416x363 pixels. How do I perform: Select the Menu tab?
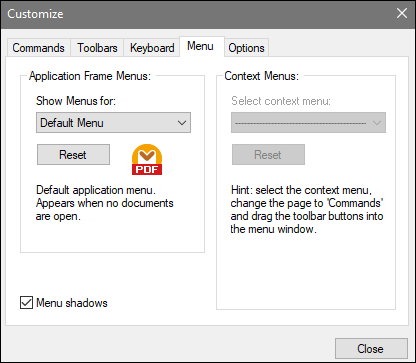pyautogui.click(x=202, y=46)
